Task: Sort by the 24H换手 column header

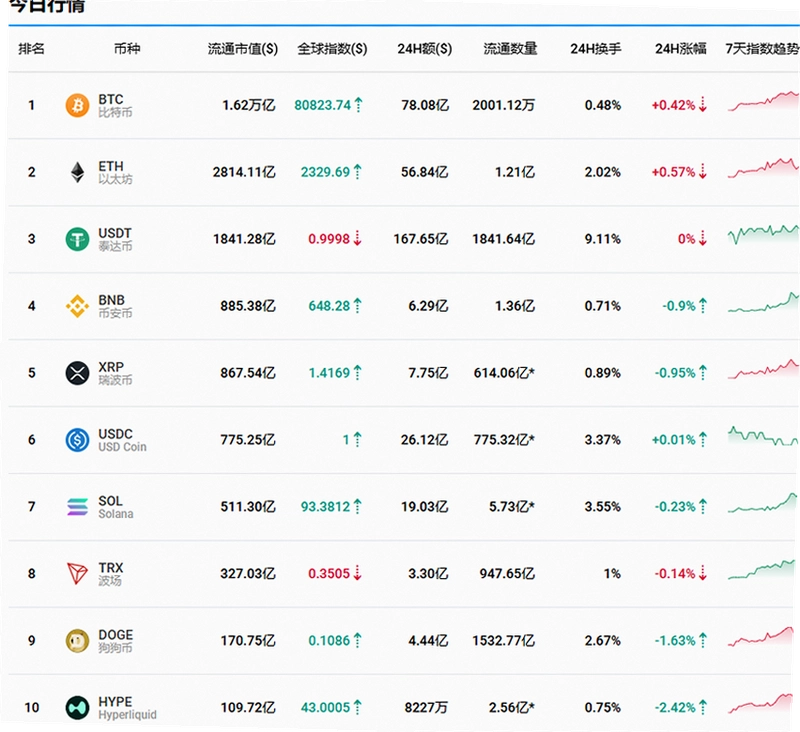Action: pos(595,49)
